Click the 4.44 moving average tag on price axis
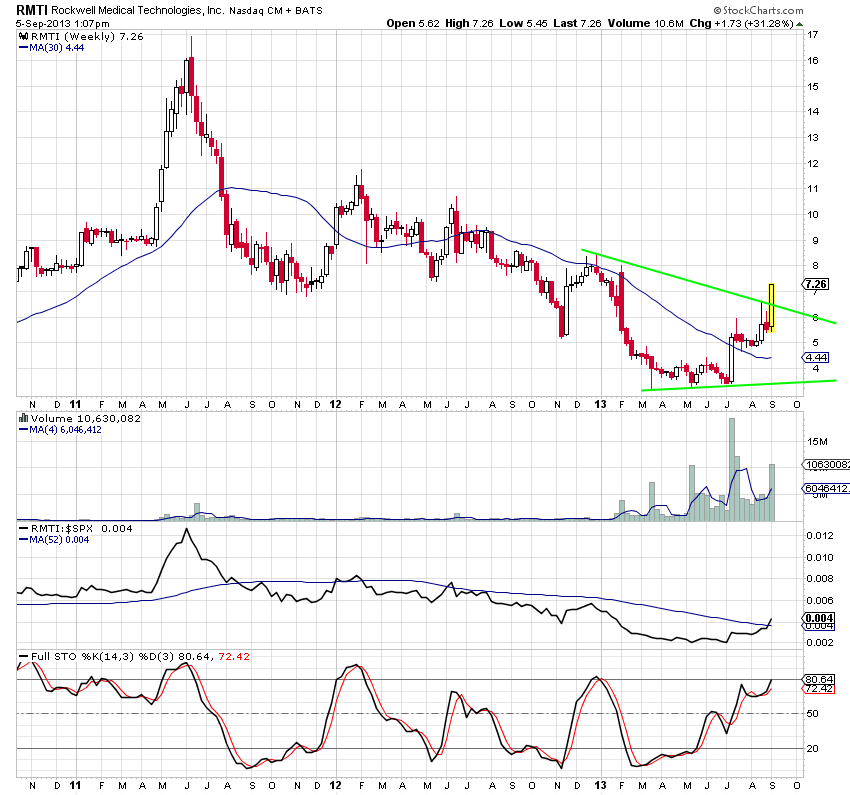The width and height of the screenshot is (850, 795). point(815,357)
